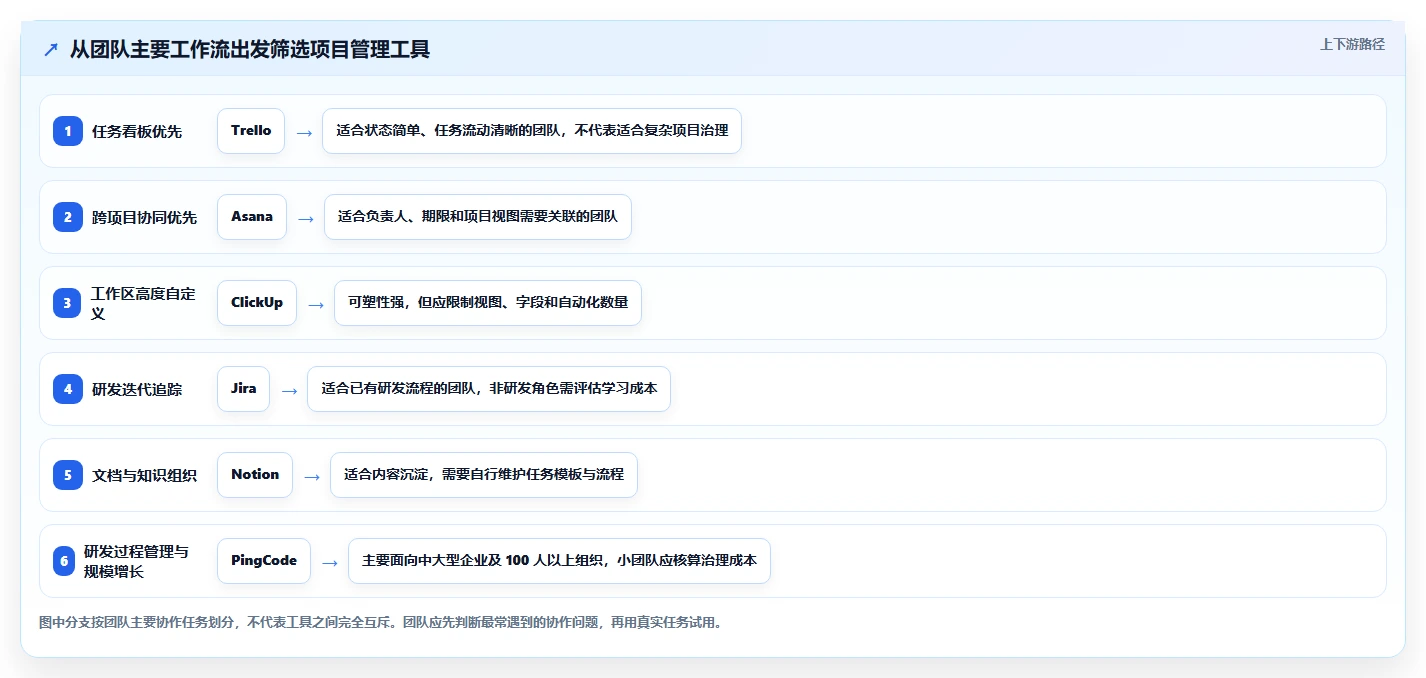Click the PingCode description about 100 人以上组织
Image resolution: width=1426 pixels, height=678 pixels.
click(x=560, y=561)
